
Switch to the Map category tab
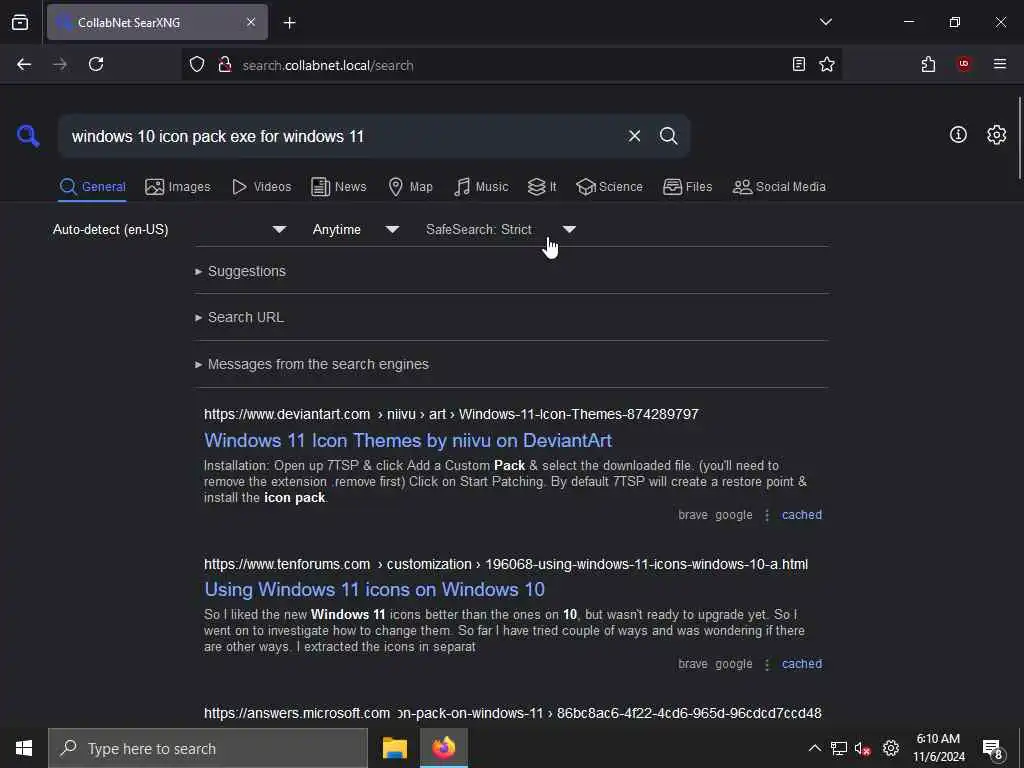click(410, 187)
